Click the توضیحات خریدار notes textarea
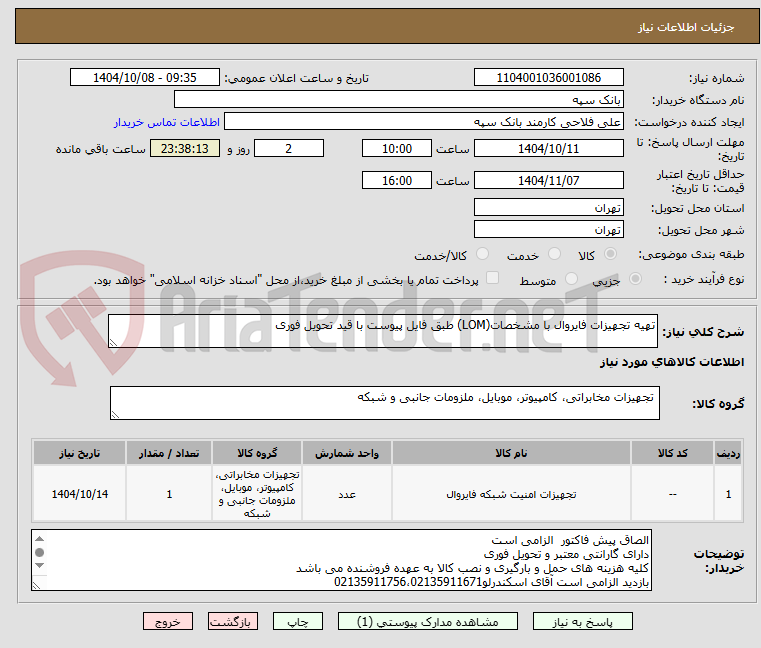The width and height of the screenshot is (761, 648). click(x=342, y=560)
